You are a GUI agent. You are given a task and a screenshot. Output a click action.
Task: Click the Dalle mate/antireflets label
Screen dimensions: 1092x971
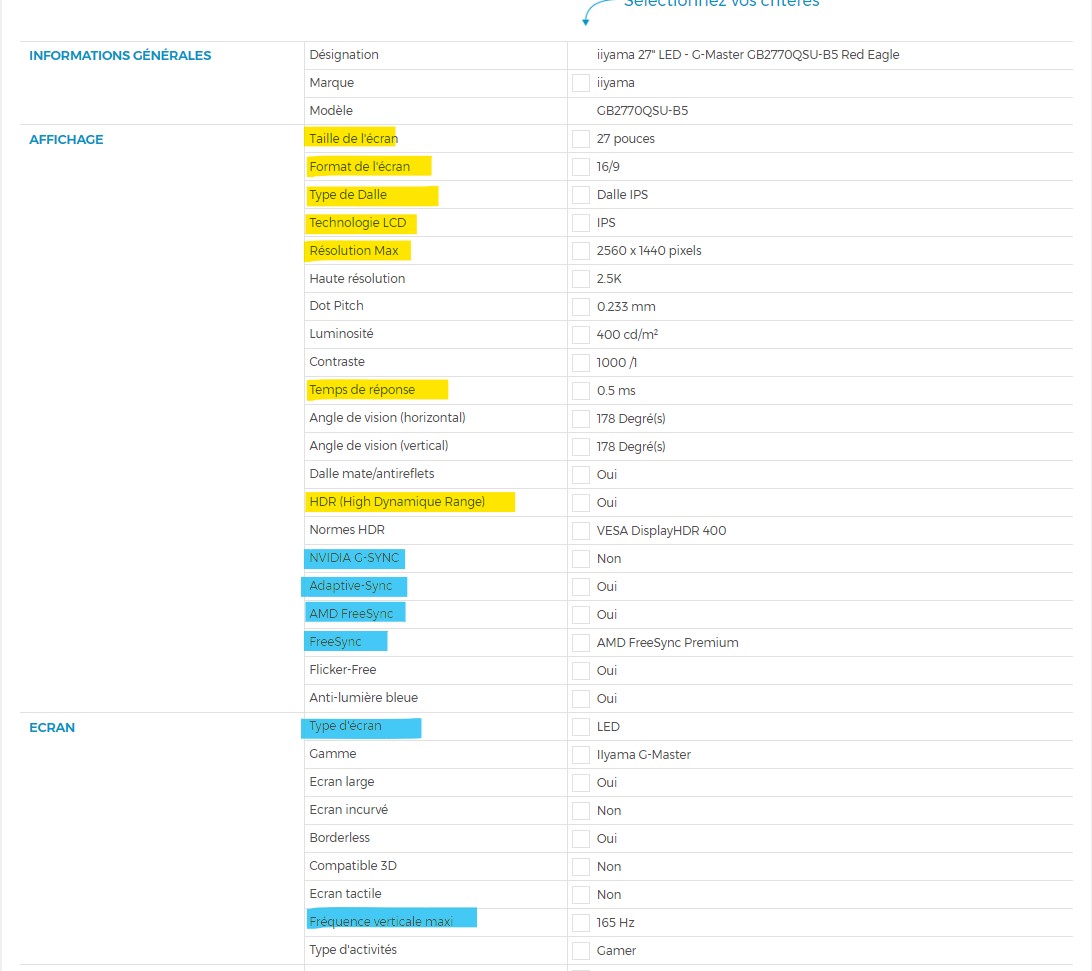coord(372,473)
